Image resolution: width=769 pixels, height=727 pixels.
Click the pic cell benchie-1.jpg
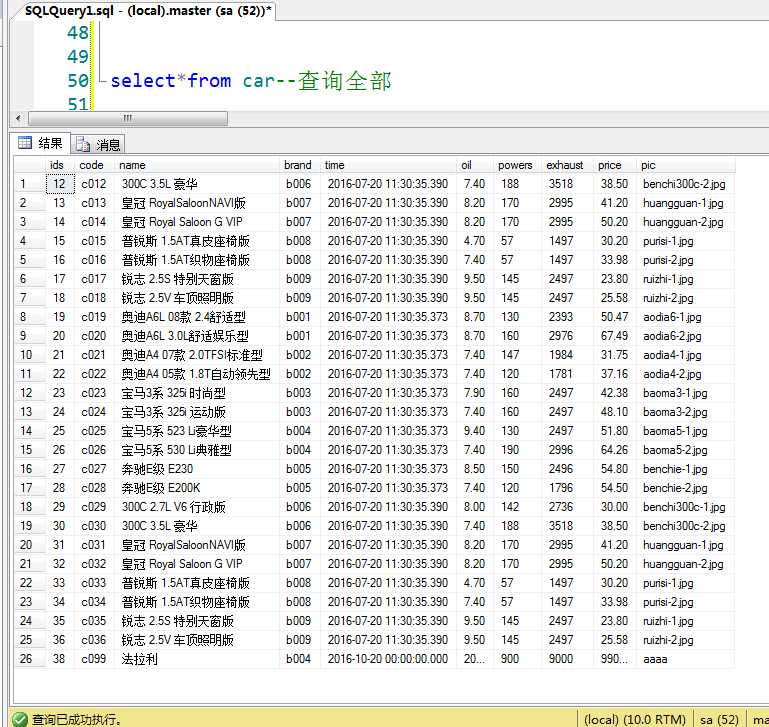(x=685, y=469)
